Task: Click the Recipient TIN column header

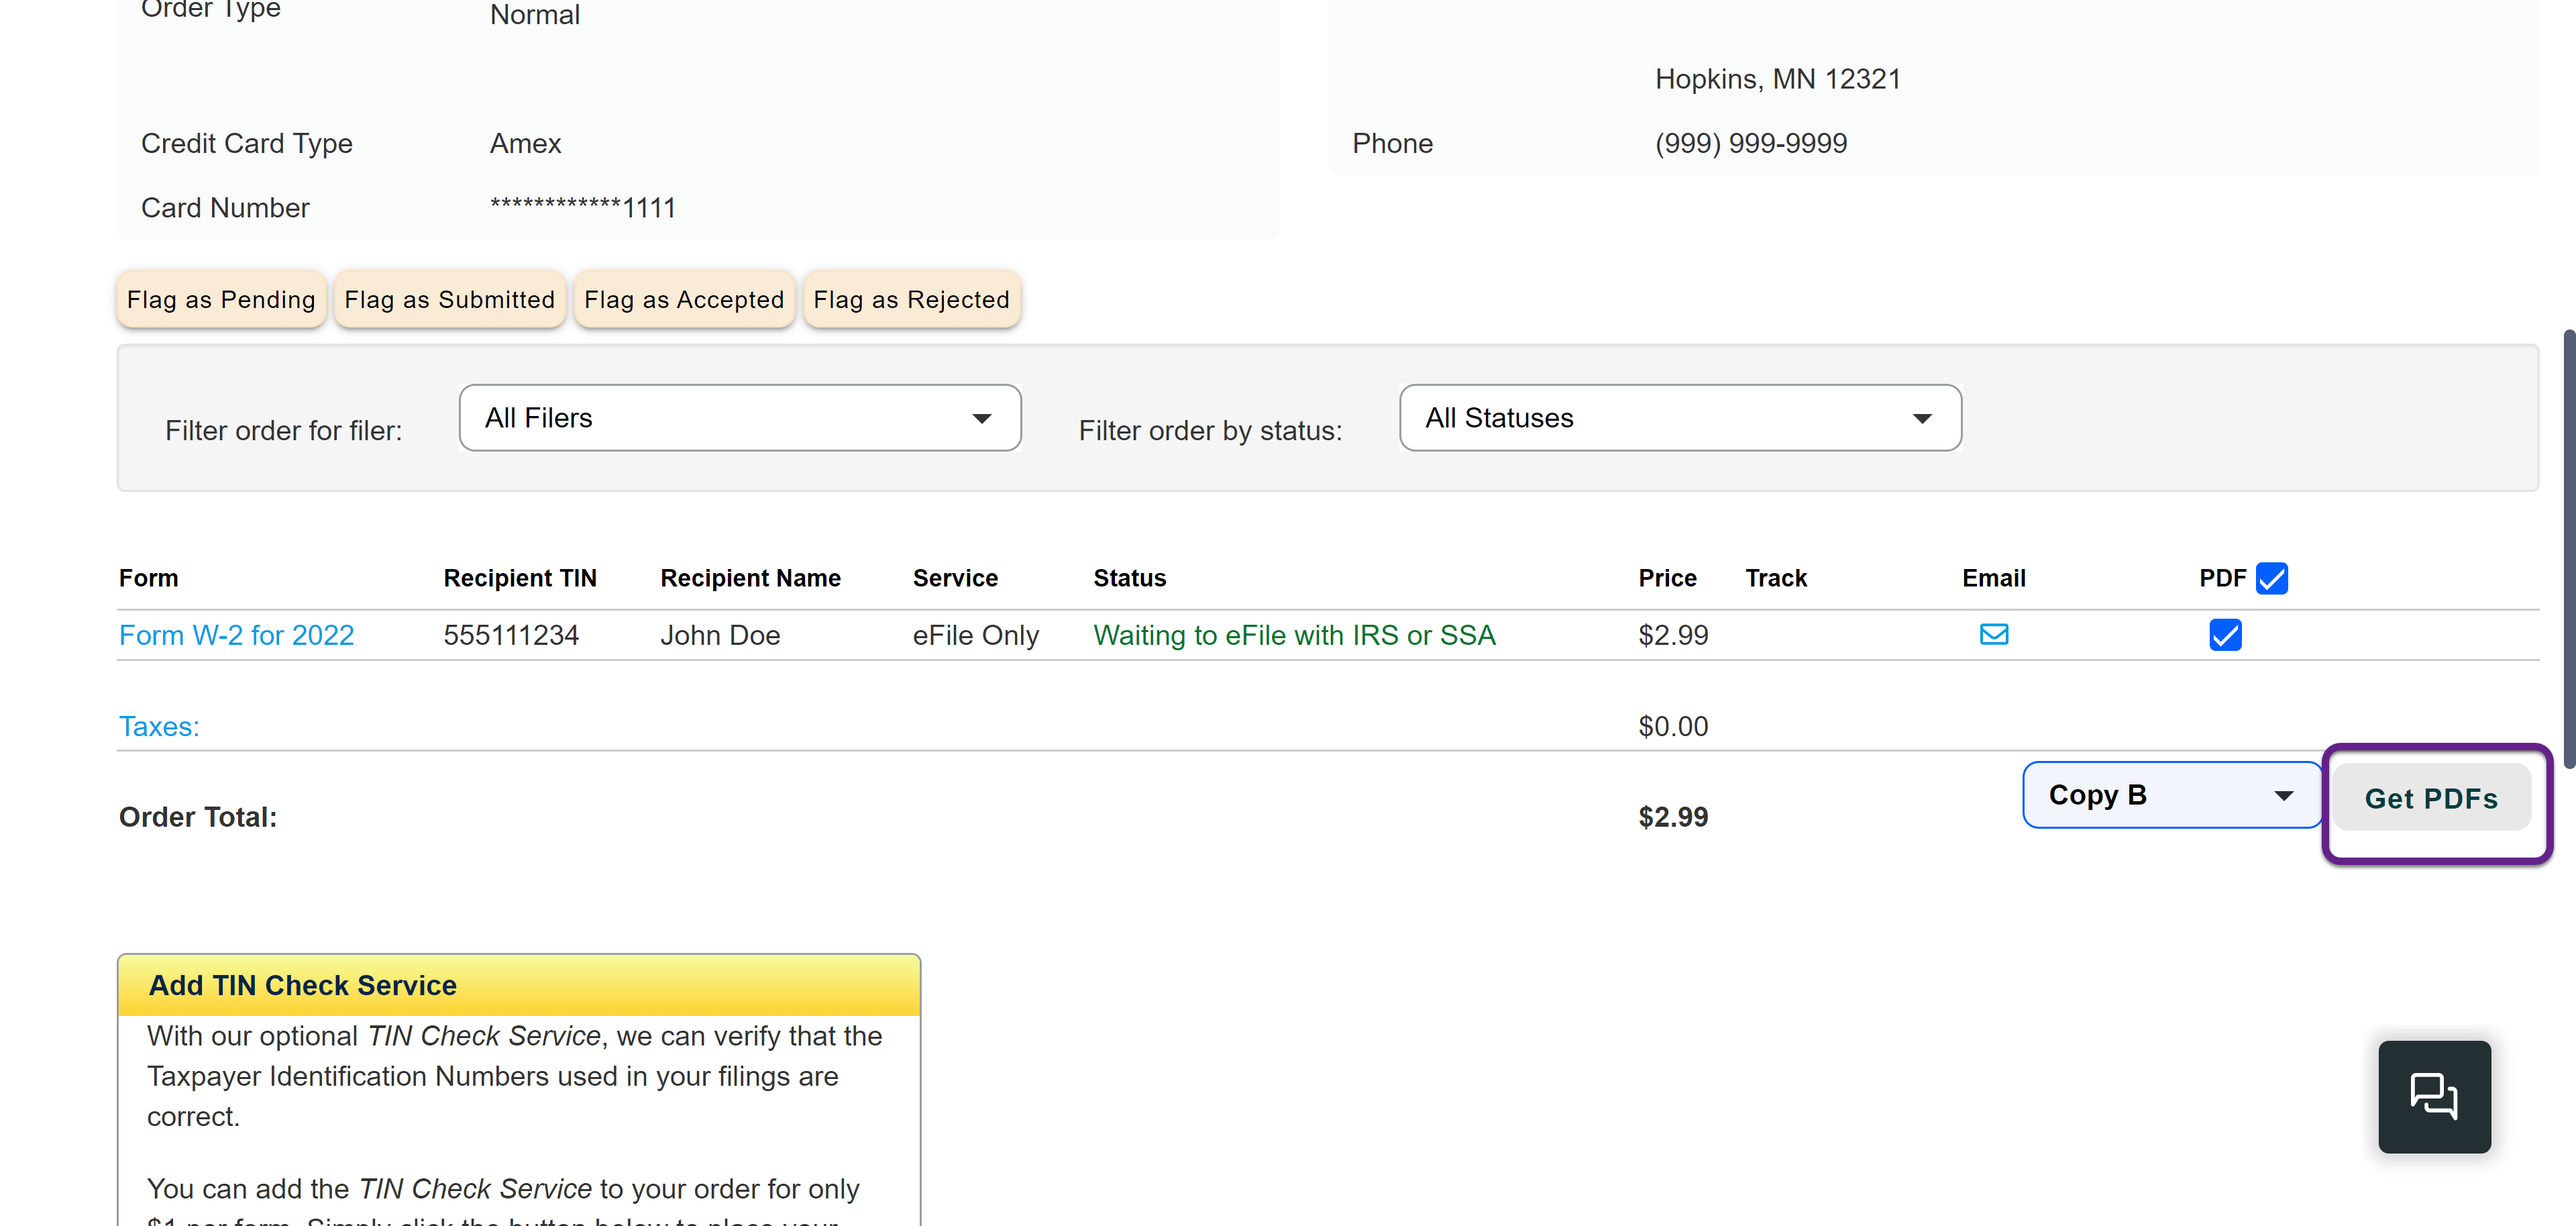Action: (x=519, y=579)
